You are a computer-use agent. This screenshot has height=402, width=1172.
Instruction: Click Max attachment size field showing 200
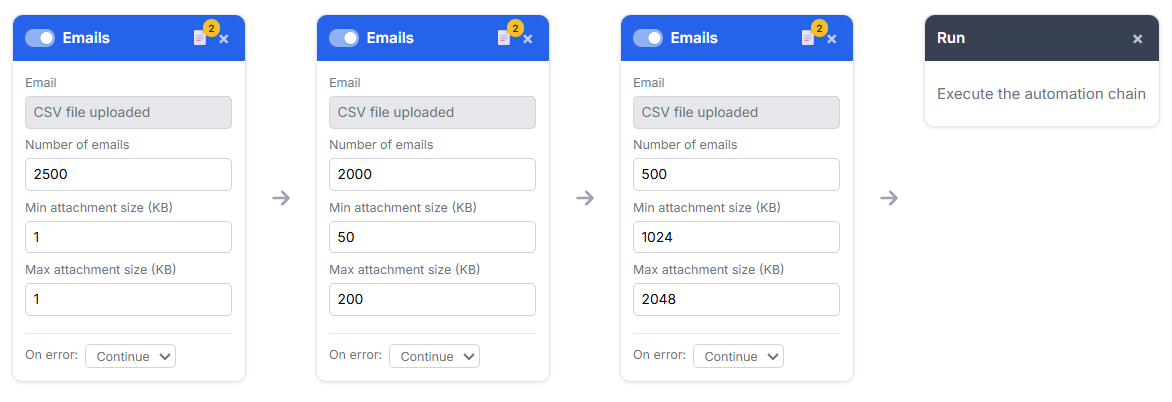[432, 299]
